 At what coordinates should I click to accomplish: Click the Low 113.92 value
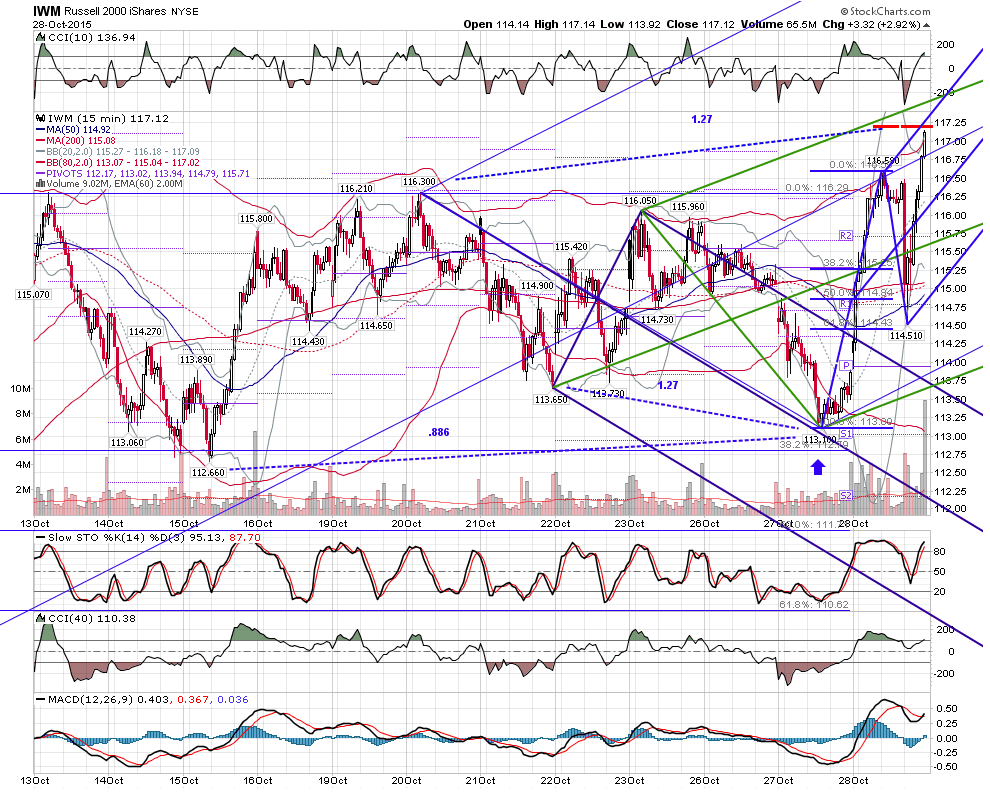point(630,25)
